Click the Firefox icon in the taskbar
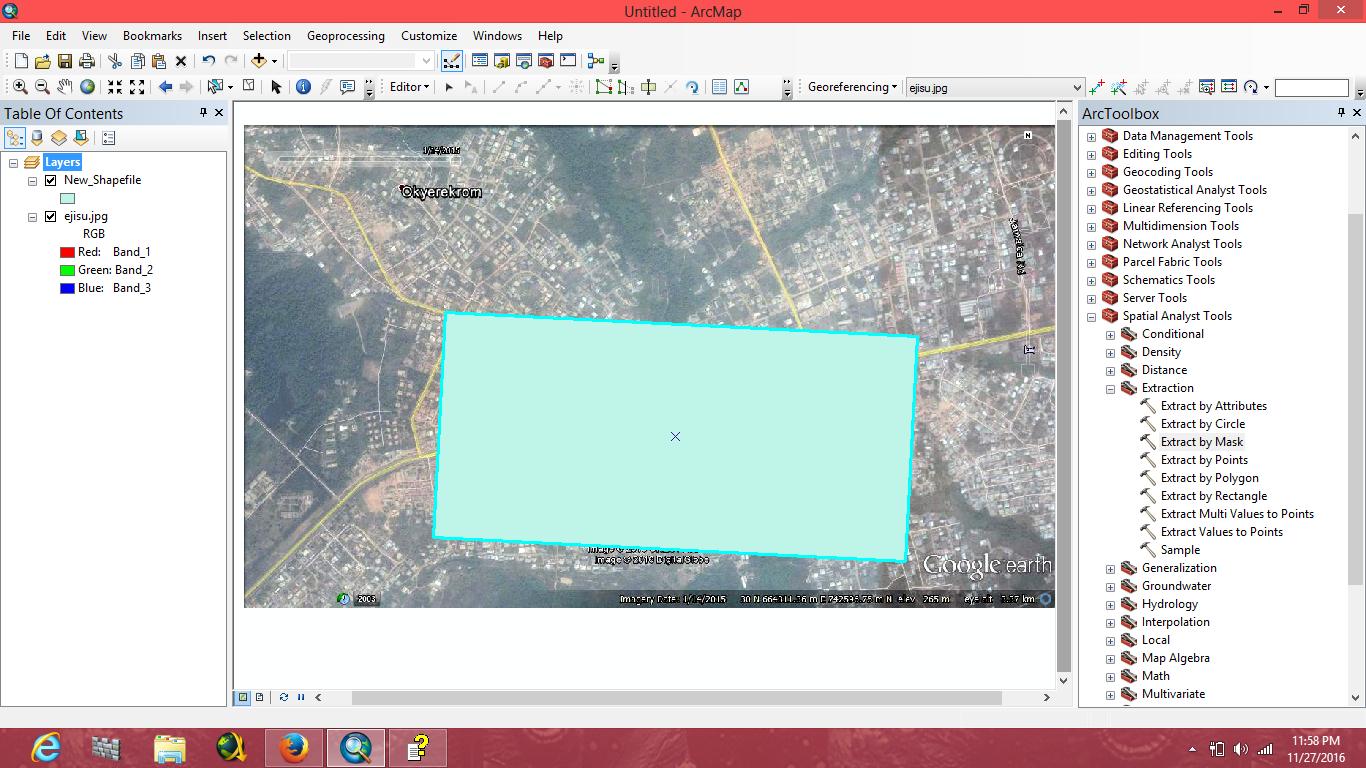This screenshot has height=768, width=1366. click(x=293, y=747)
